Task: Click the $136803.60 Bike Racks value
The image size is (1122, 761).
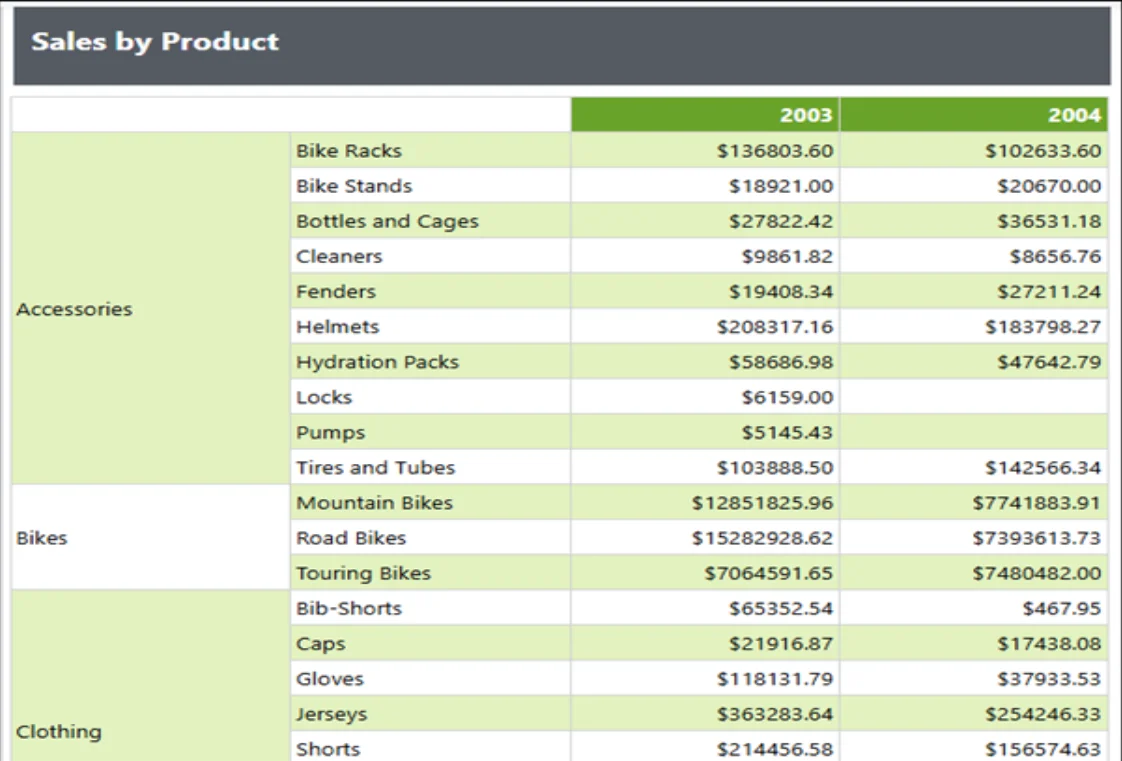Action: pyautogui.click(x=775, y=150)
